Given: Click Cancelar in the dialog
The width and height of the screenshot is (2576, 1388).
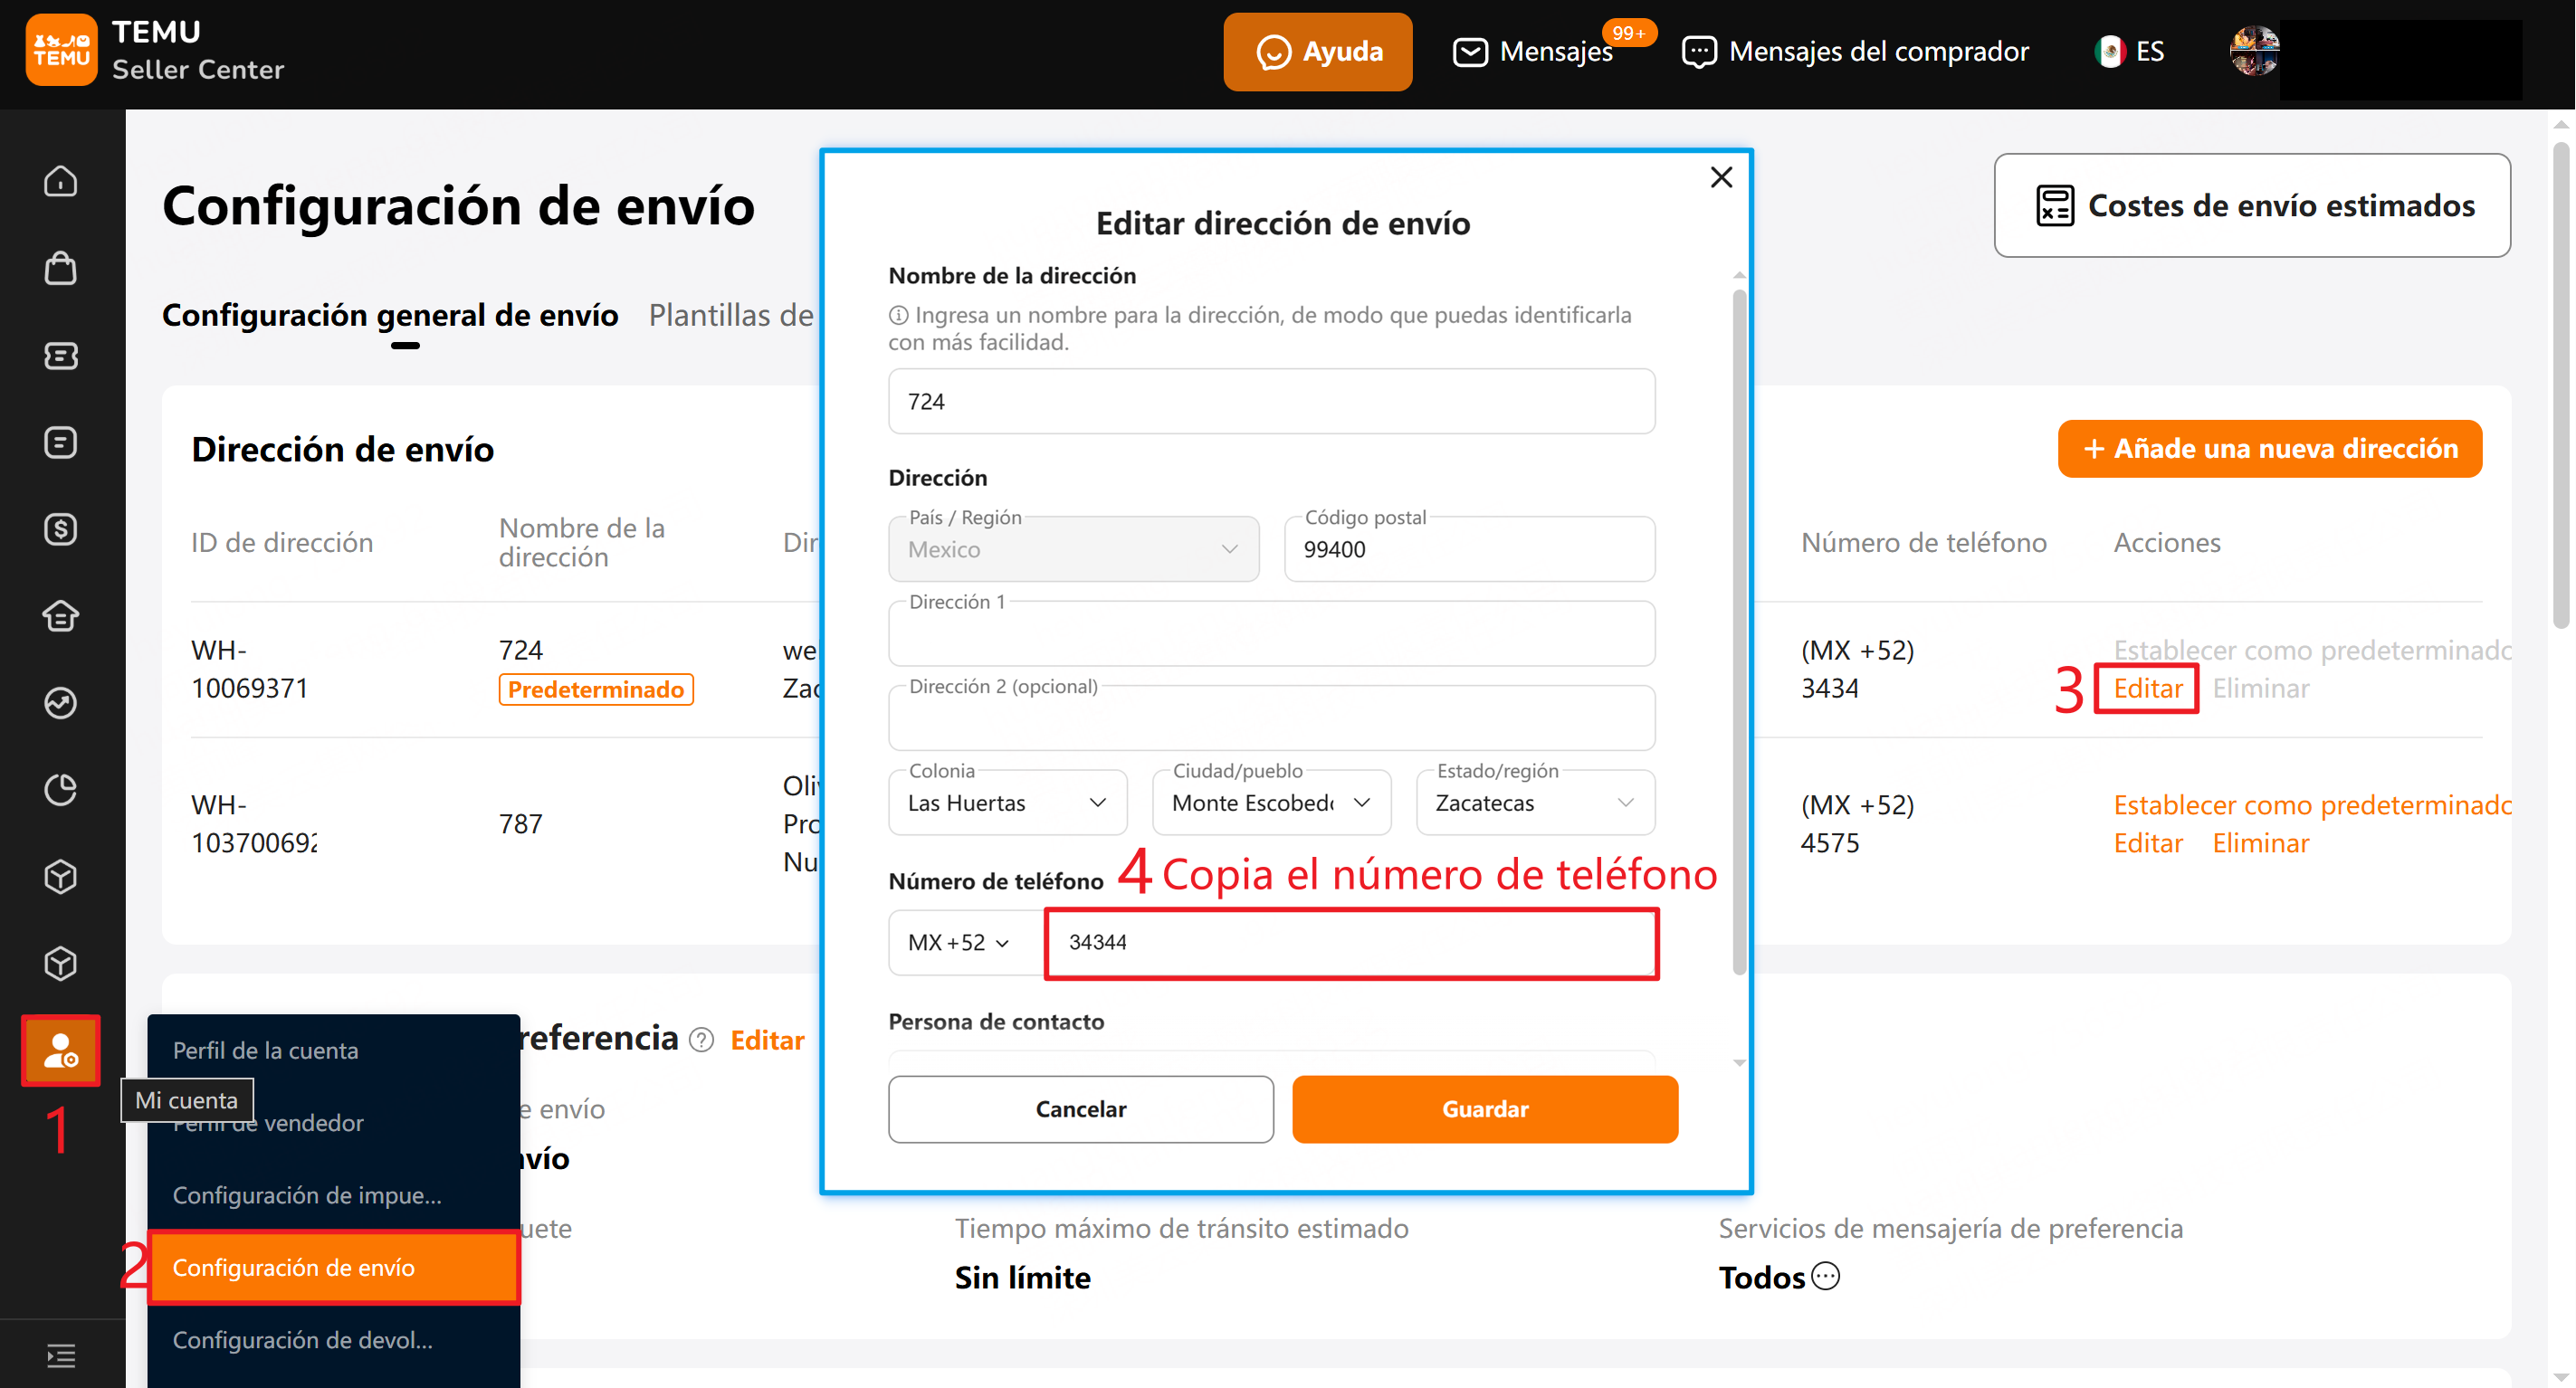Looking at the screenshot, I should [x=1080, y=1109].
